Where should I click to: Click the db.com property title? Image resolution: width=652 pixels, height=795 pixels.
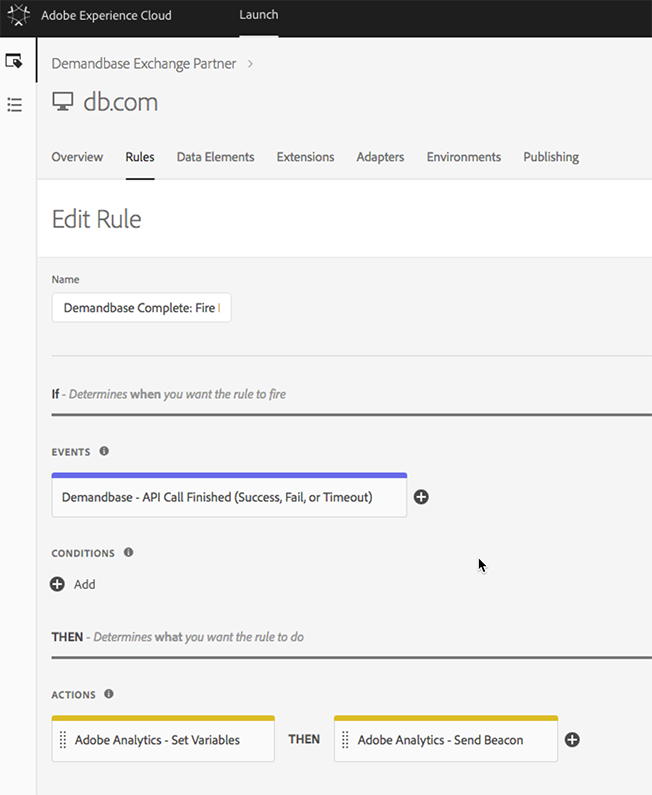tap(121, 102)
